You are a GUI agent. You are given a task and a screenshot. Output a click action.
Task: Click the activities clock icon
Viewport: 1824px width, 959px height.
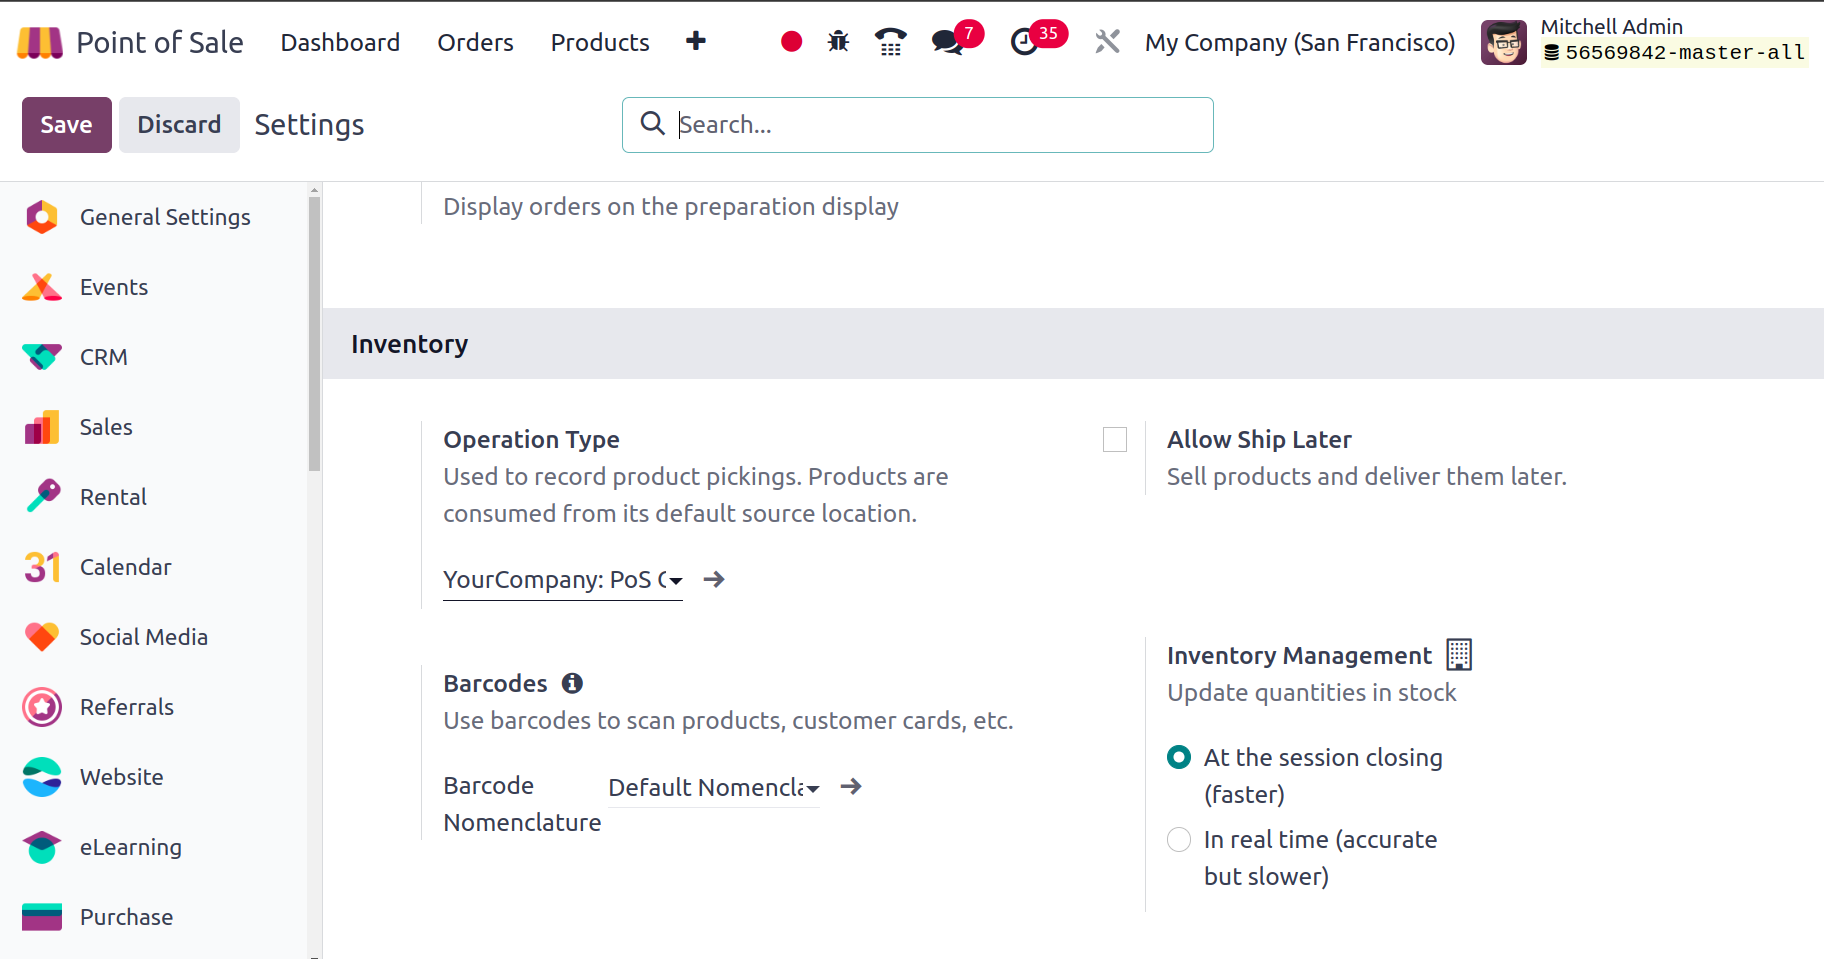click(x=1026, y=42)
